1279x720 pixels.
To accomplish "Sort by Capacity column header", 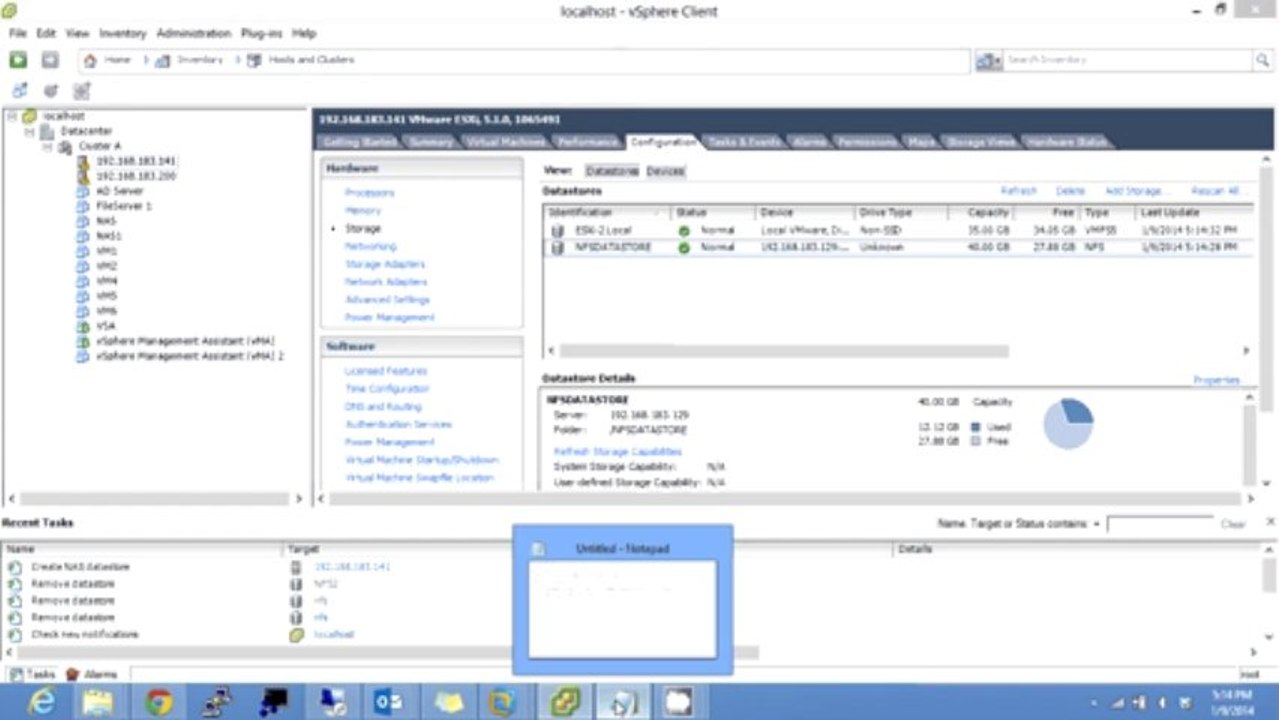I will (x=988, y=213).
